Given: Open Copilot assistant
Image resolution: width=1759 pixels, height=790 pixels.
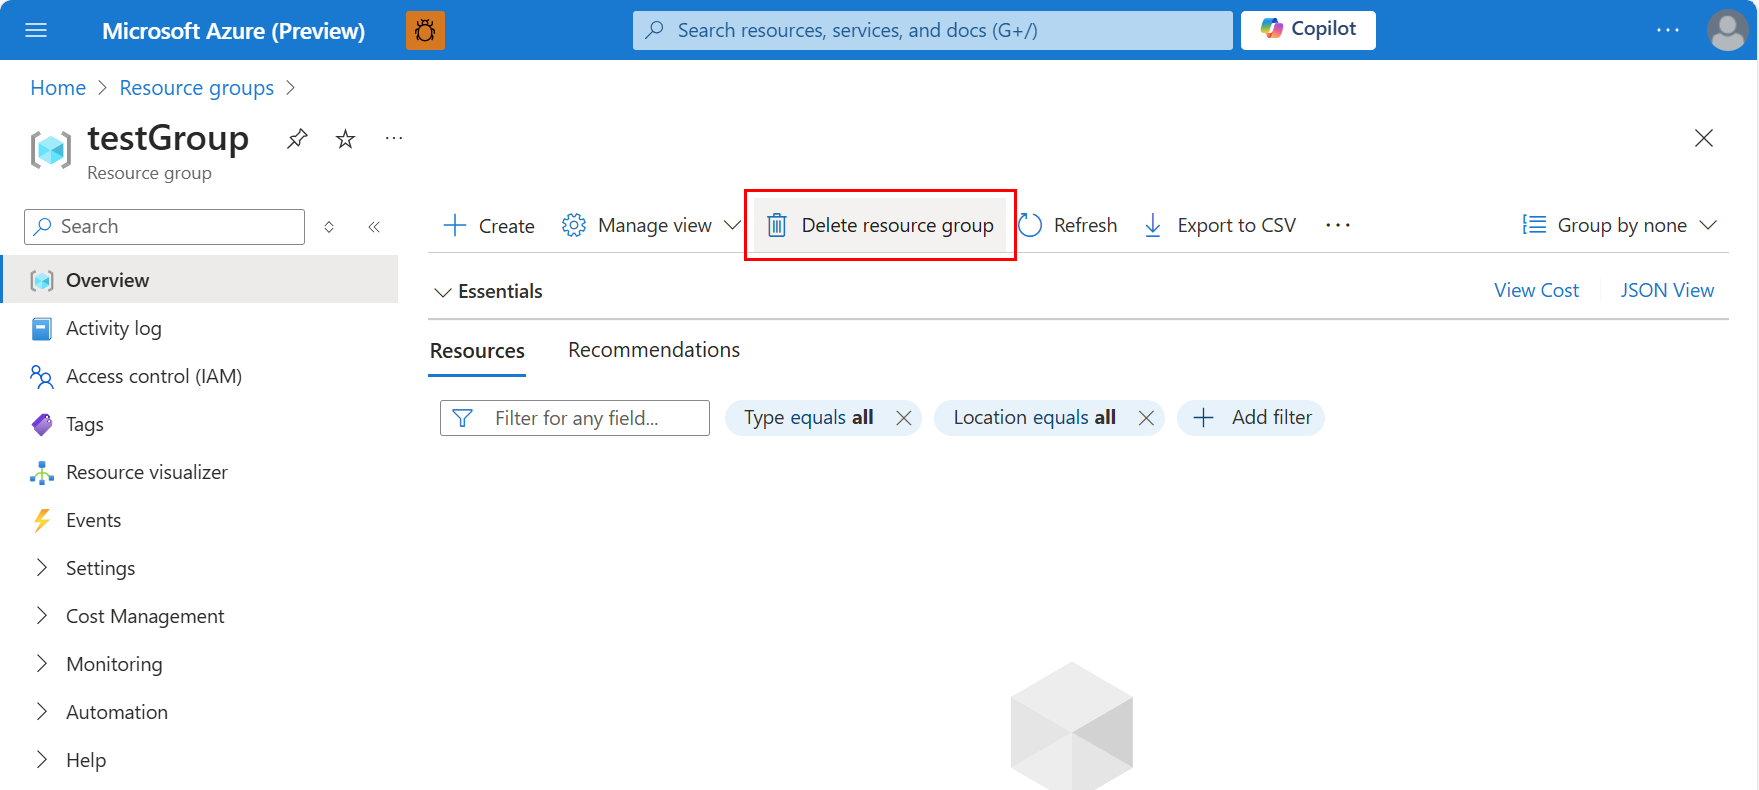Looking at the screenshot, I should [1308, 30].
